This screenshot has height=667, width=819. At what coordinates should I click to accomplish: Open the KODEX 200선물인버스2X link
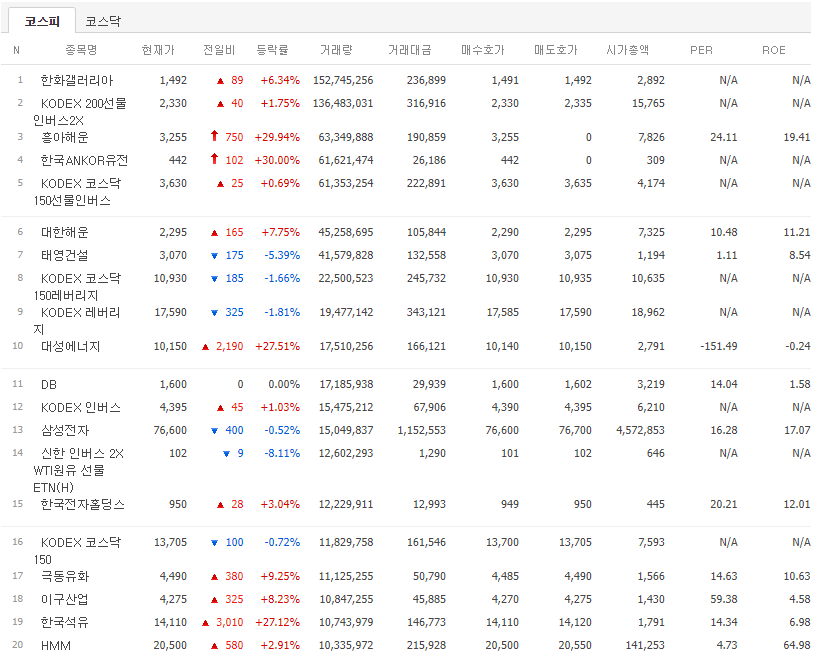click(x=79, y=112)
